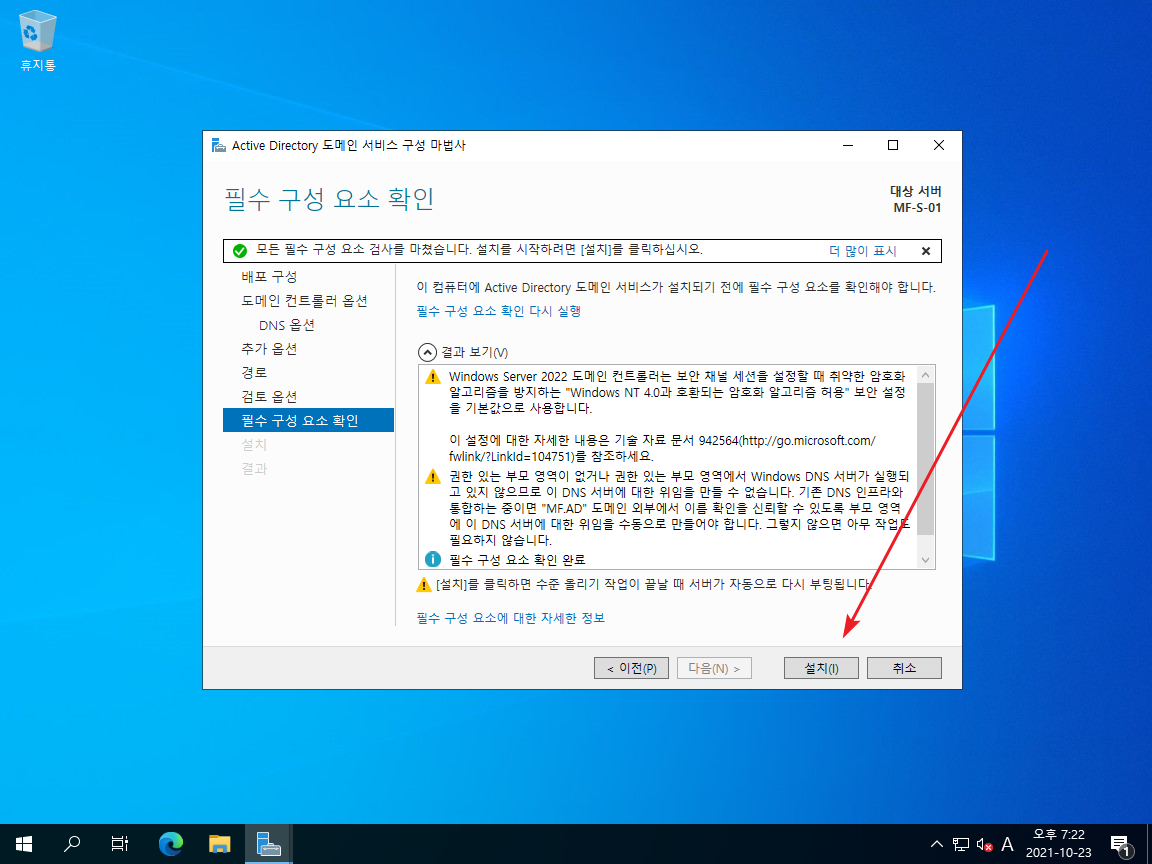The width and height of the screenshot is (1152, 864).
Task: Select the 도메인 컨트롤러 옵션 step
Action: 304,300
